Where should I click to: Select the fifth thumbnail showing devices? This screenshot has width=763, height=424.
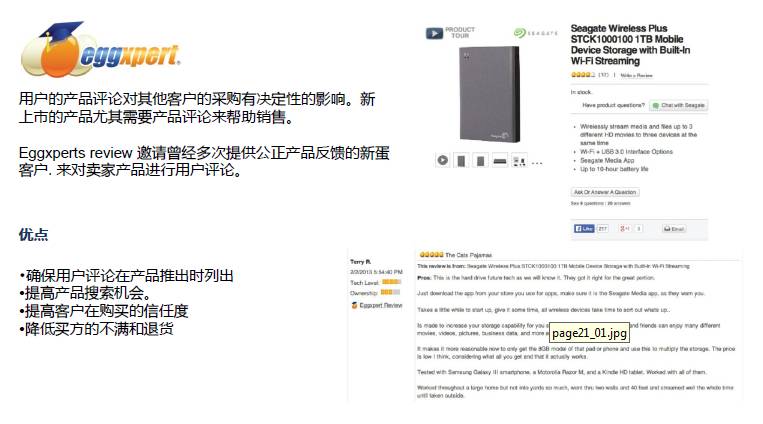pos(519,160)
